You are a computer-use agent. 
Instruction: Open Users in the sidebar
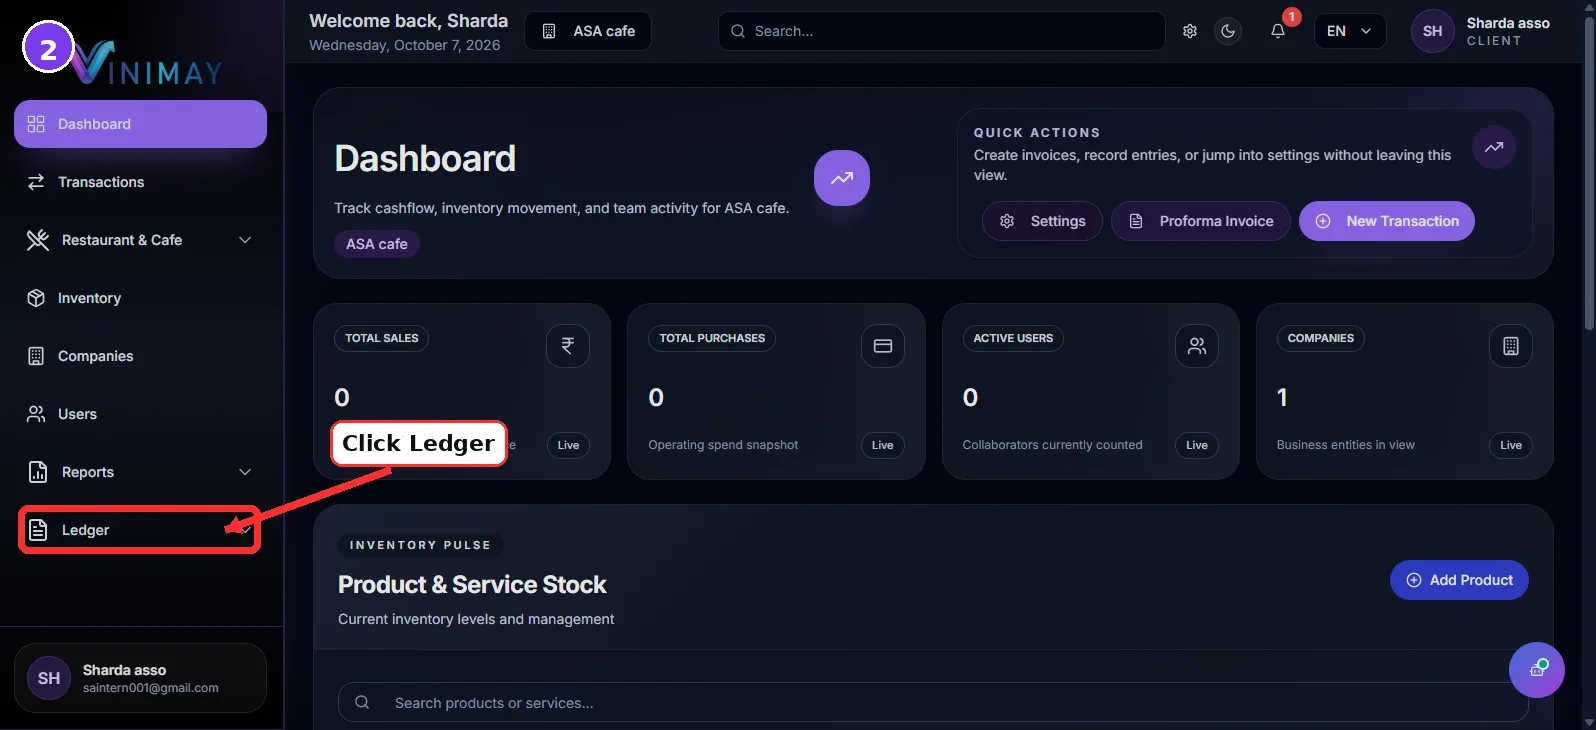[140, 414]
